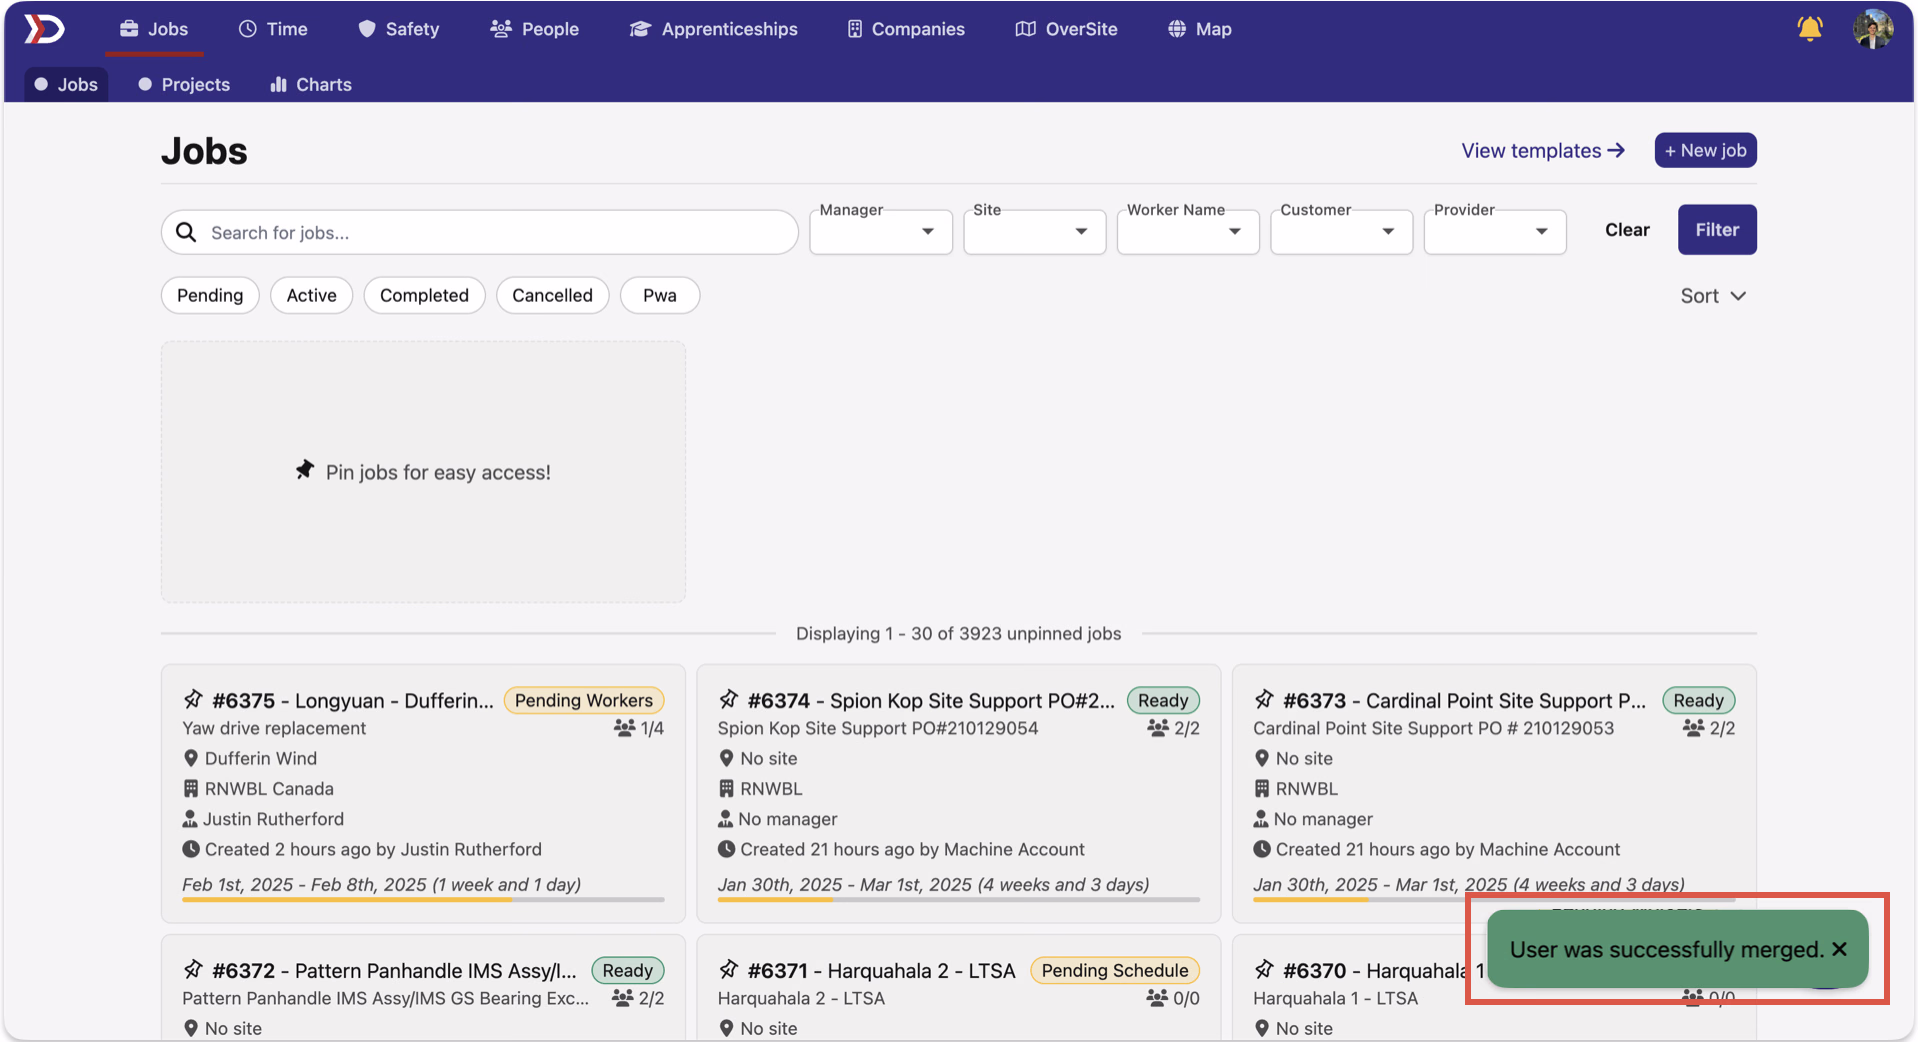Click progress bar on job #6374 card
The image size is (1918, 1042).
pyautogui.click(x=958, y=900)
